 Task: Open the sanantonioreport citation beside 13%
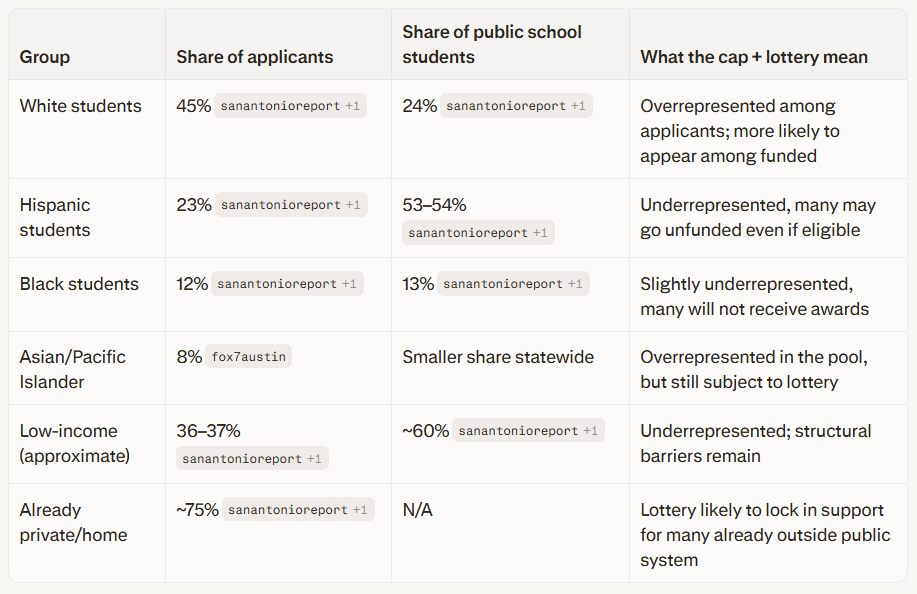tap(513, 284)
